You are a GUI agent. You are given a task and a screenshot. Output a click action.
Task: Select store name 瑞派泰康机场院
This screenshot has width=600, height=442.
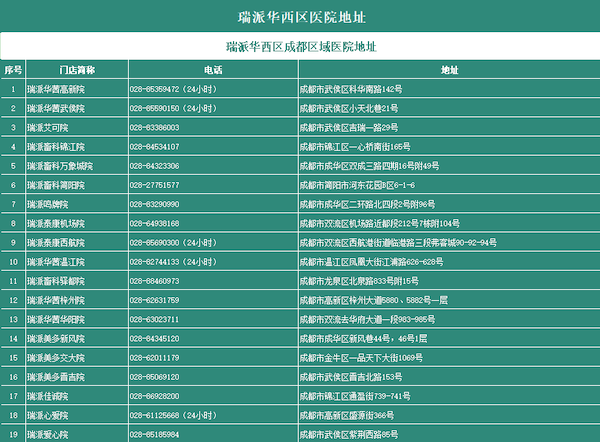click(56, 223)
